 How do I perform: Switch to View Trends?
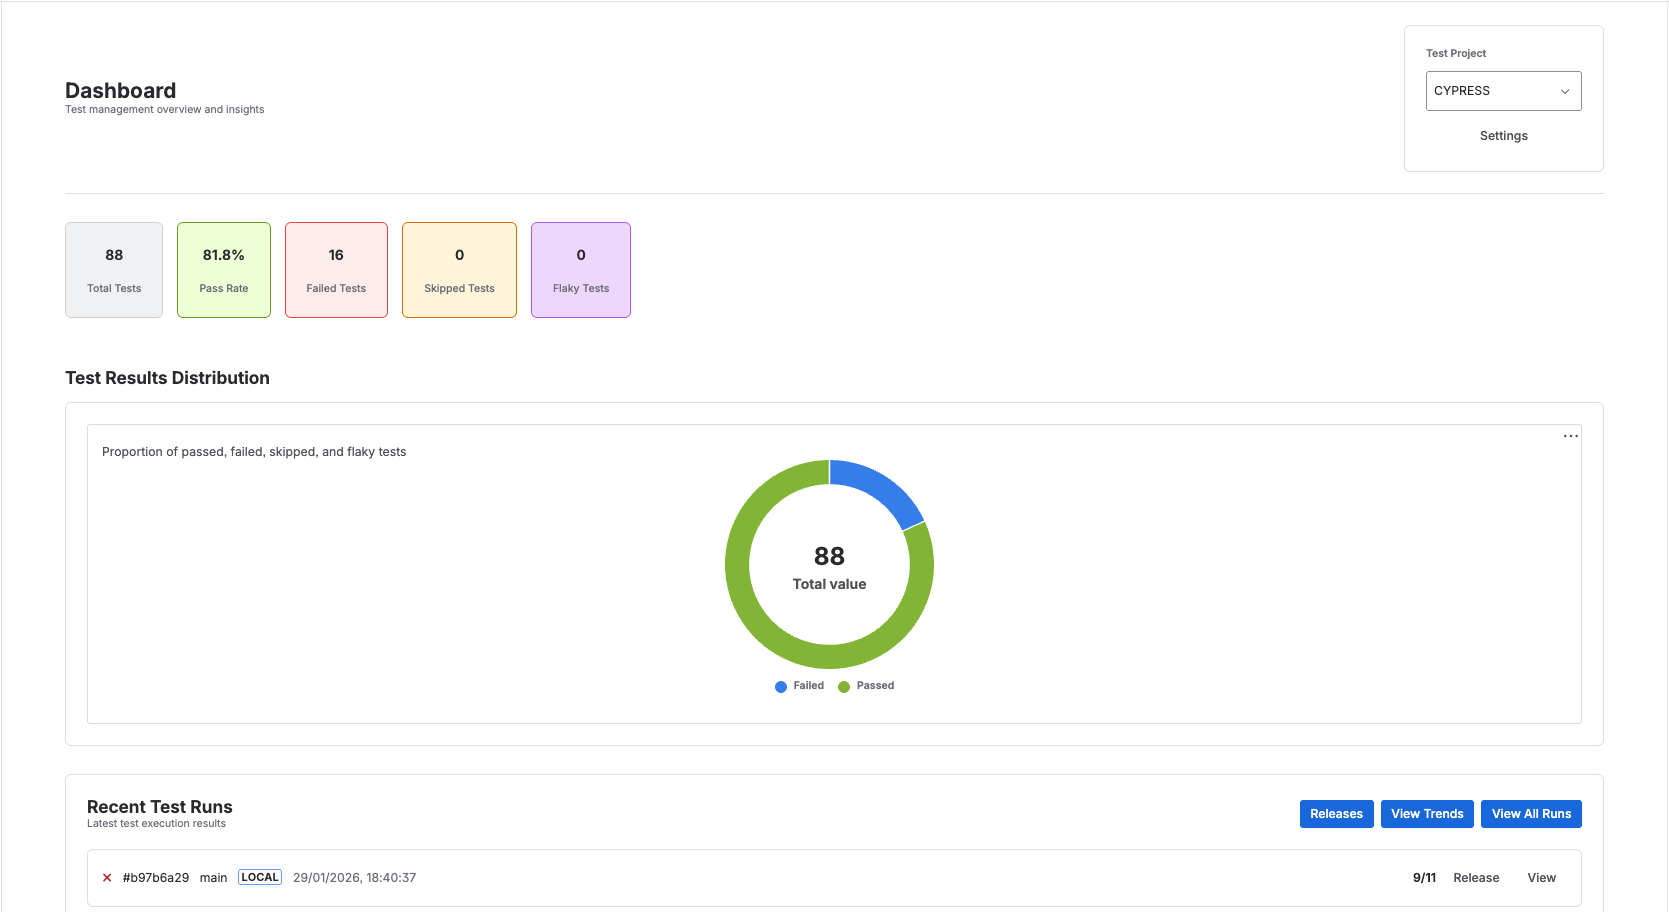(1426, 813)
